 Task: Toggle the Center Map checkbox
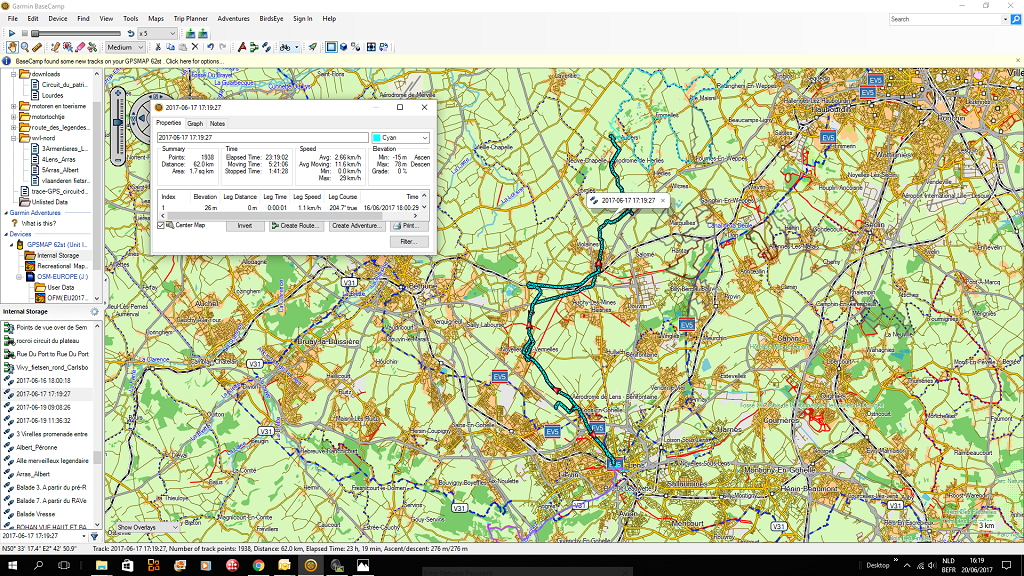click(x=161, y=225)
